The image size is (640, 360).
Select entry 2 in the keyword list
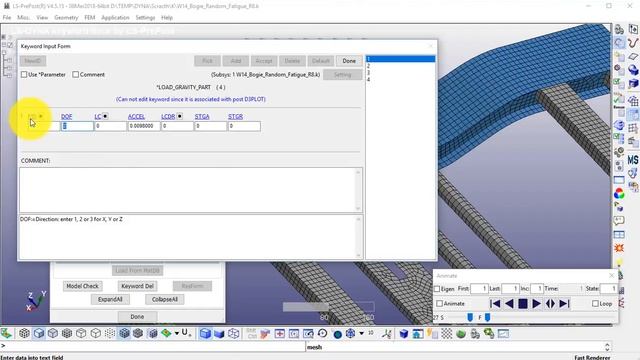pyautogui.click(x=400, y=66)
